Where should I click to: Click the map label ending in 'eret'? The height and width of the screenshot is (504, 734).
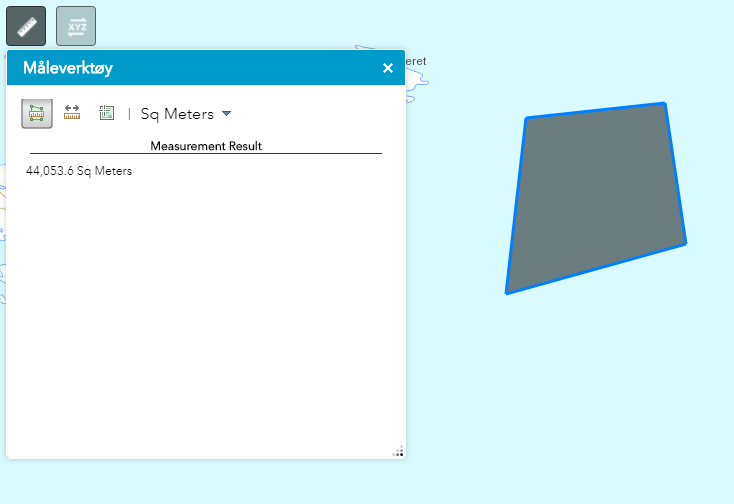pos(416,61)
